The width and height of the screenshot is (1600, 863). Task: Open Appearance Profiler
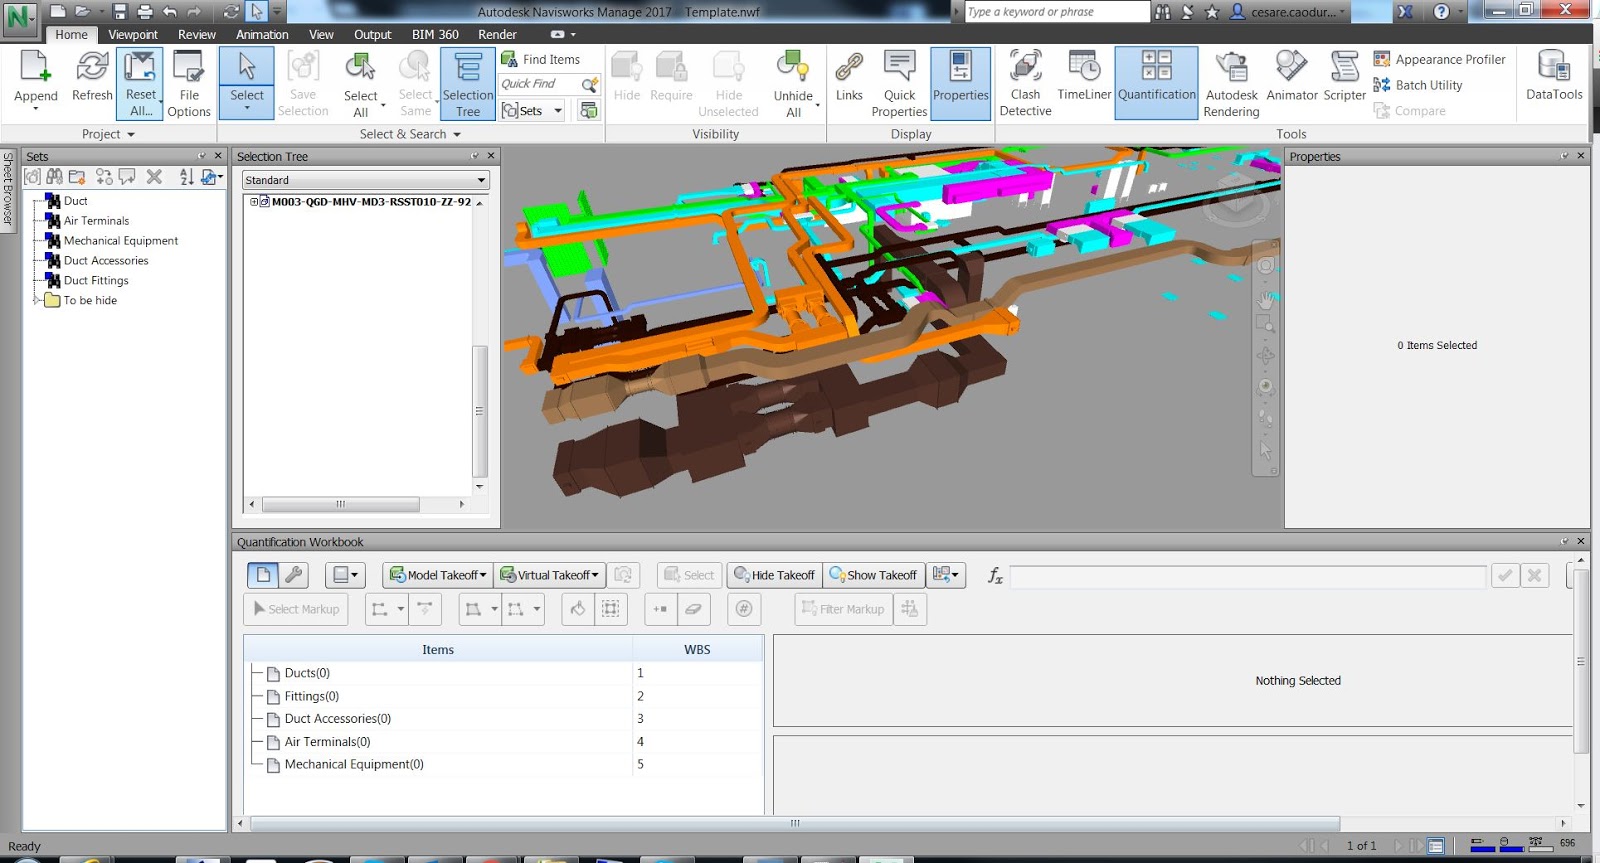[x=1440, y=59]
